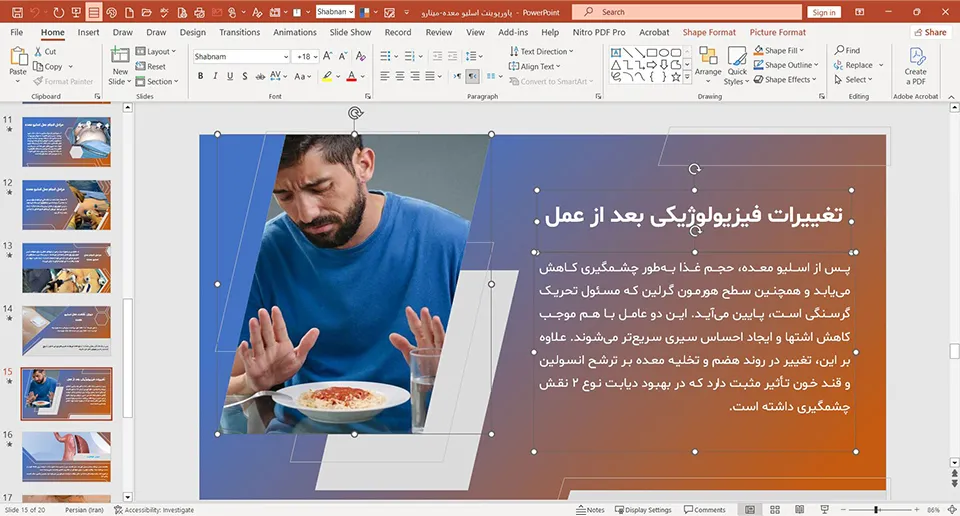Insert a New Slide
This screenshot has width=960, height=516.
[119, 66]
